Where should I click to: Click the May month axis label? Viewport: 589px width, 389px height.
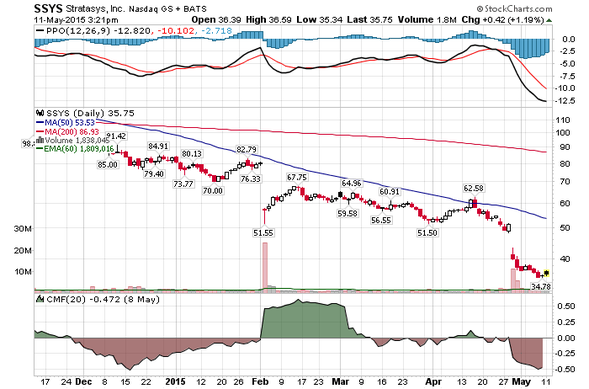[521, 382]
